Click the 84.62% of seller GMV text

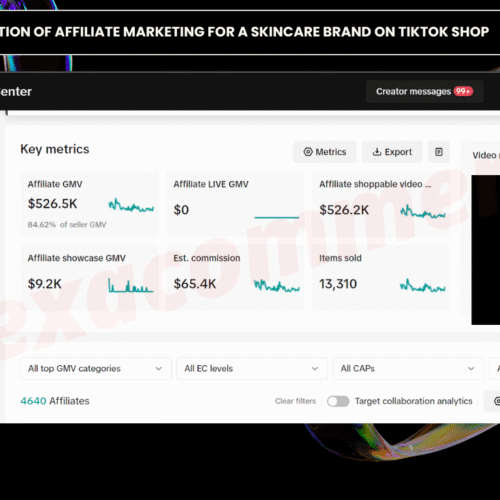pos(67,225)
